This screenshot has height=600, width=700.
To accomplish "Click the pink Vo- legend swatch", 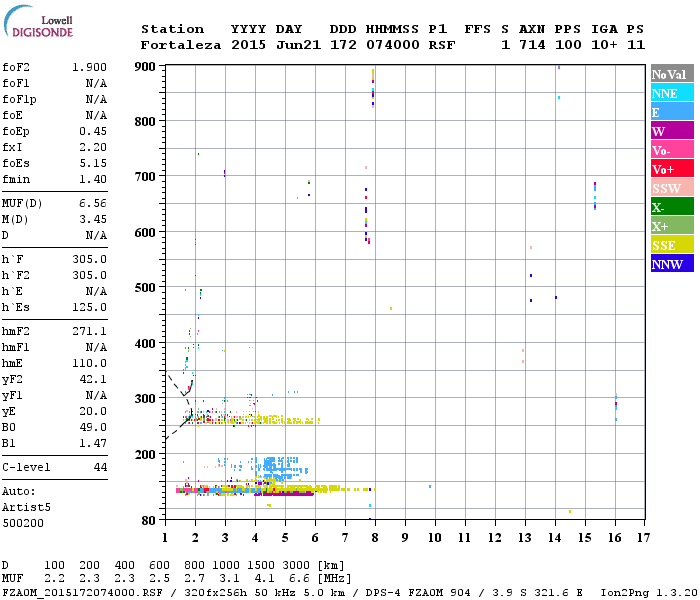I will click(672, 150).
